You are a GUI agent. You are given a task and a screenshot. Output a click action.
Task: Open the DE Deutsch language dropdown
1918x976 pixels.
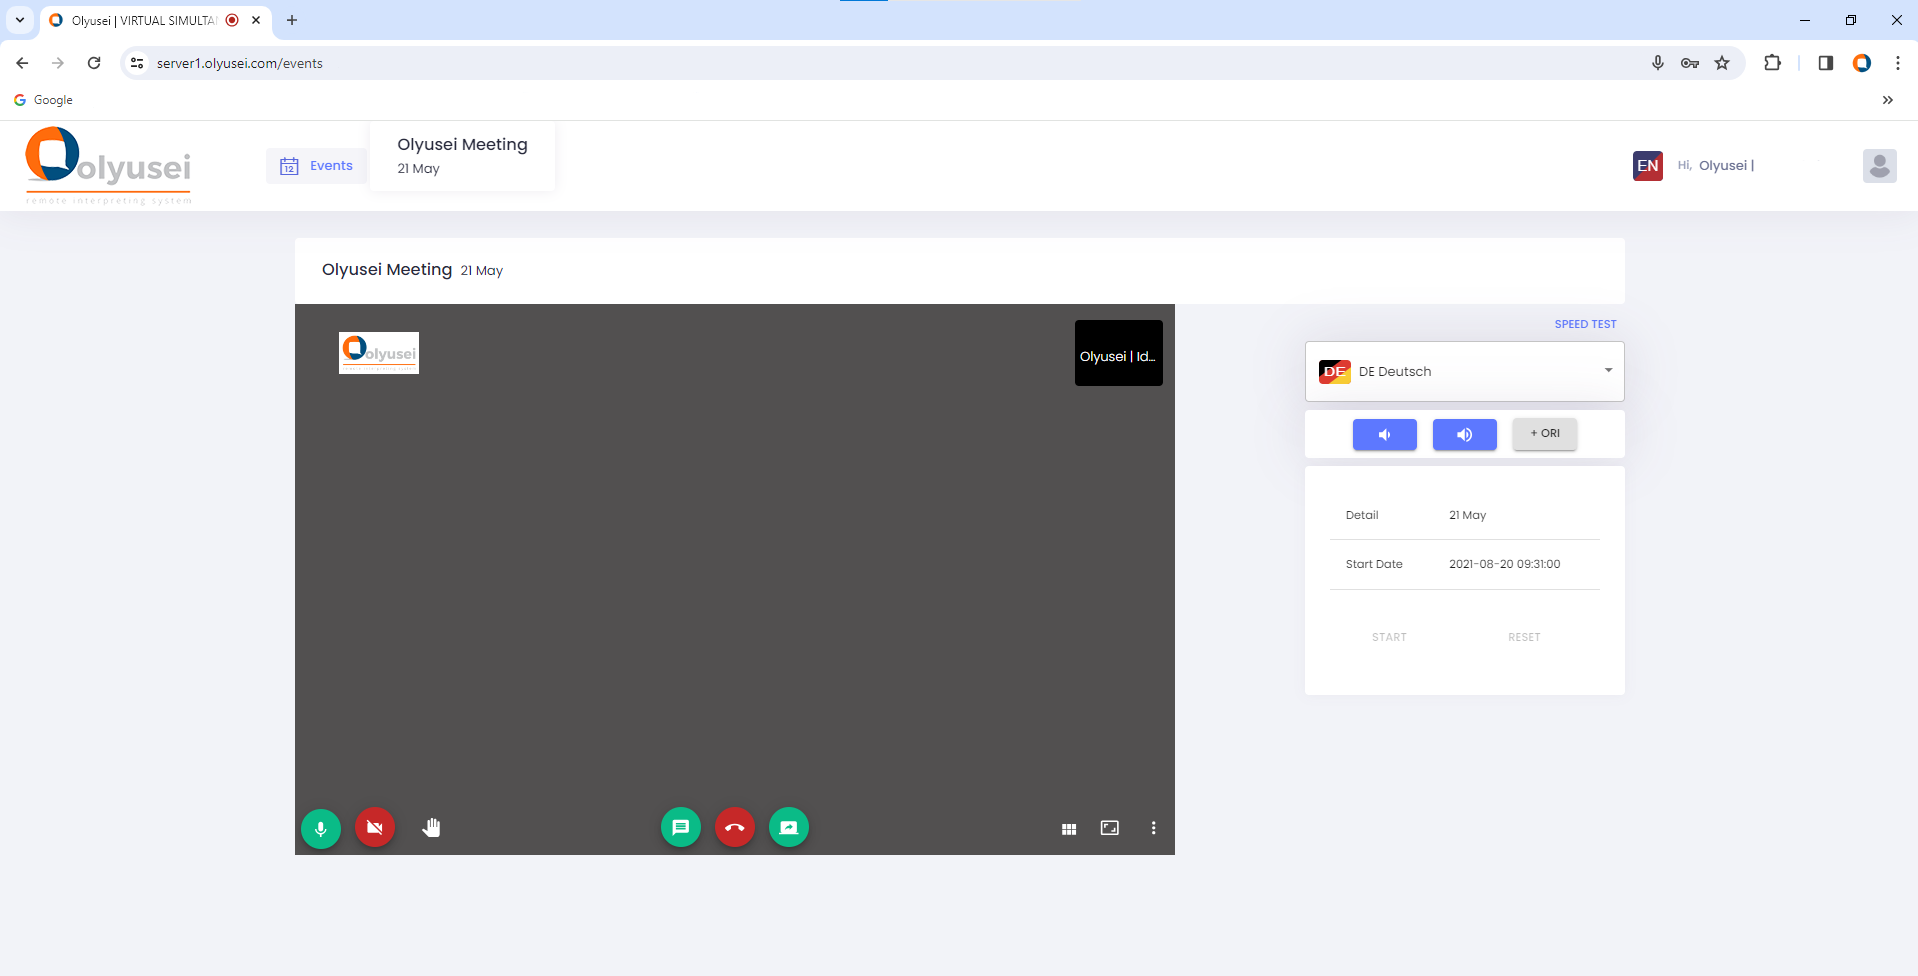[x=1463, y=371]
